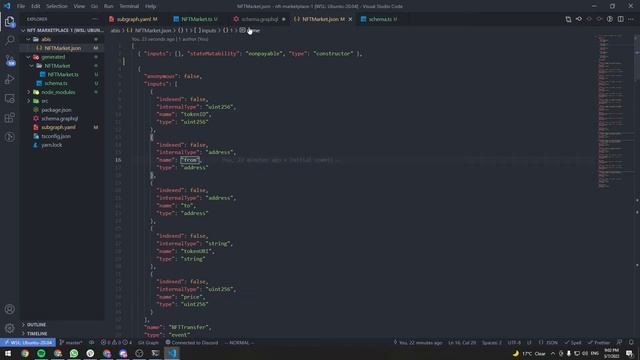The image size is (640, 360).
Task: Open NFTMarket.ts in the Explorer tree
Action: pos(63,74)
